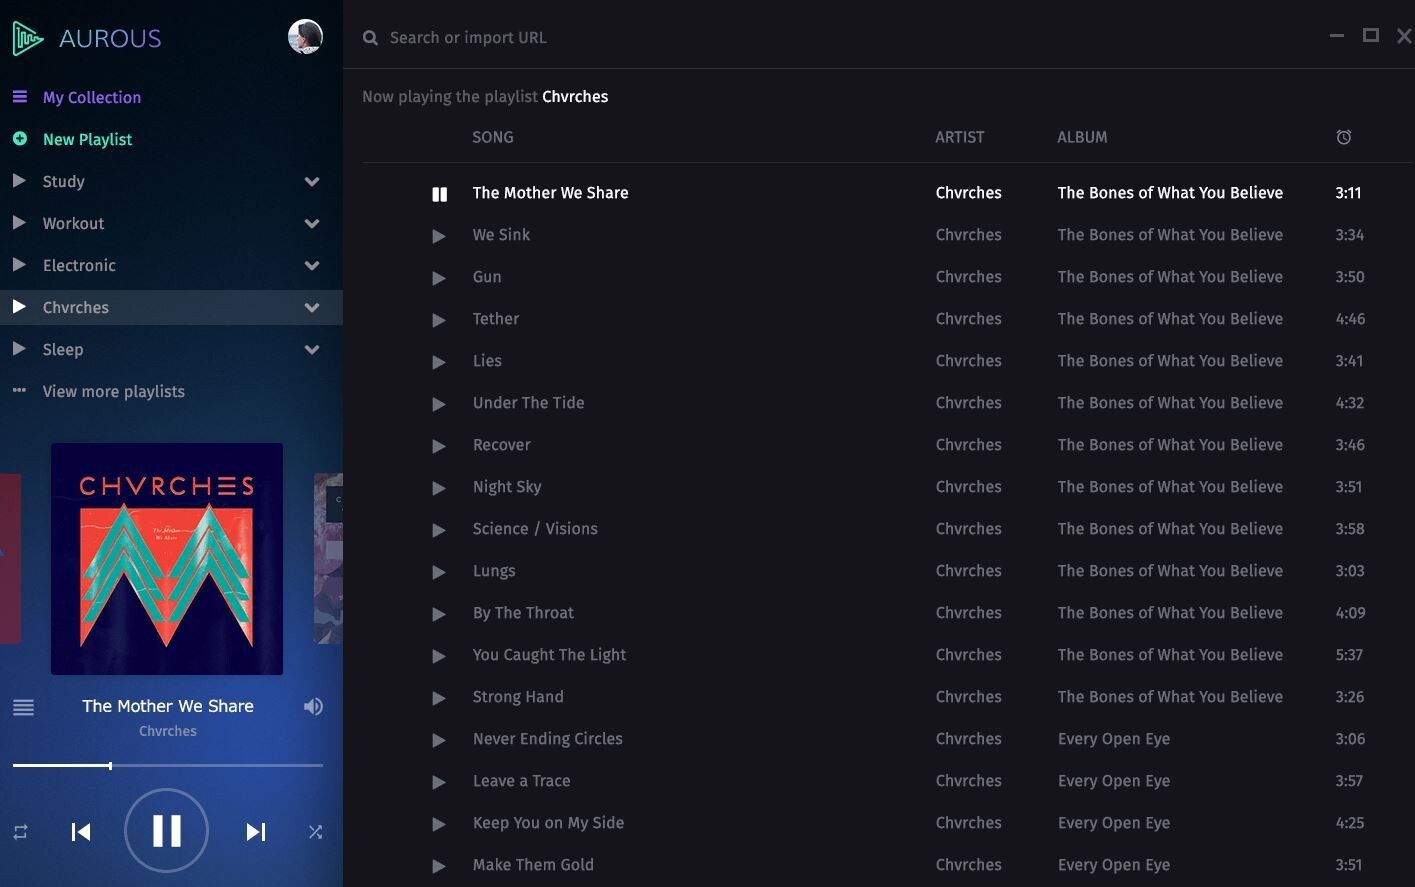Play the song Lies
The image size is (1415, 887).
click(439, 362)
